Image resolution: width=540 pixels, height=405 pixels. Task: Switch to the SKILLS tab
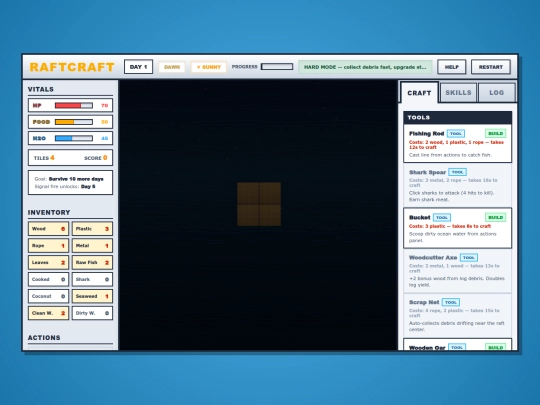(458, 93)
